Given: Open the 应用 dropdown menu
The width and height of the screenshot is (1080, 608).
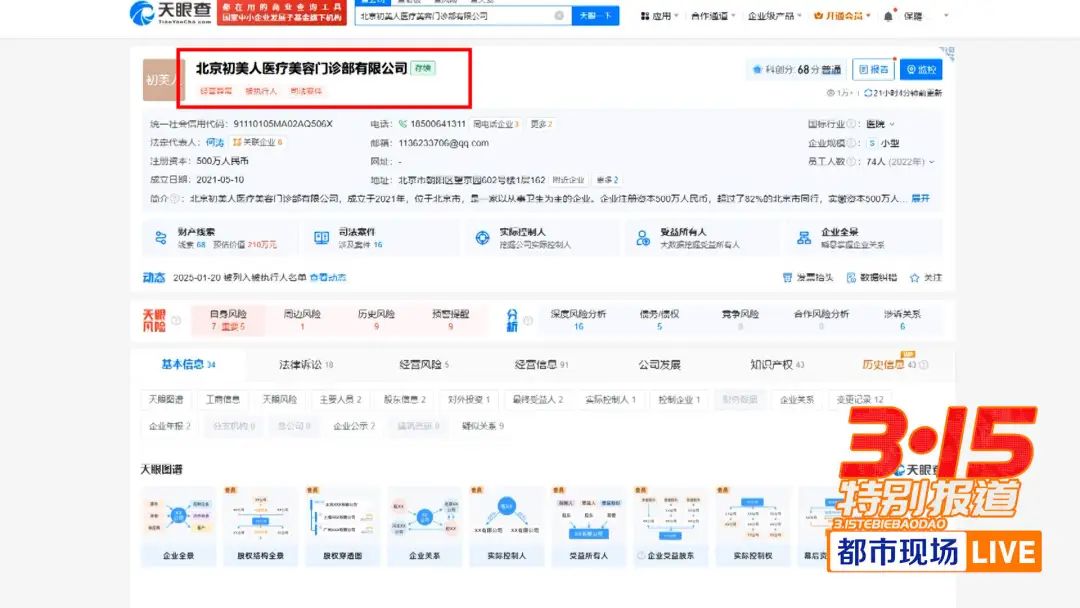Looking at the screenshot, I should pos(659,16).
